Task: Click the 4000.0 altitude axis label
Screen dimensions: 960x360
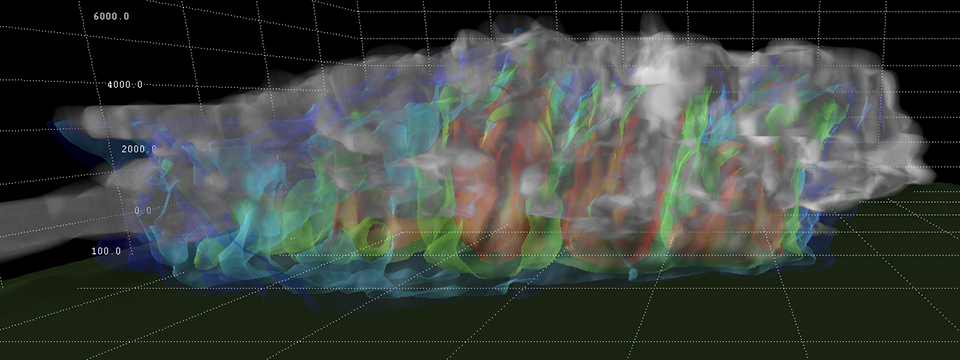Action: [125, 84]
